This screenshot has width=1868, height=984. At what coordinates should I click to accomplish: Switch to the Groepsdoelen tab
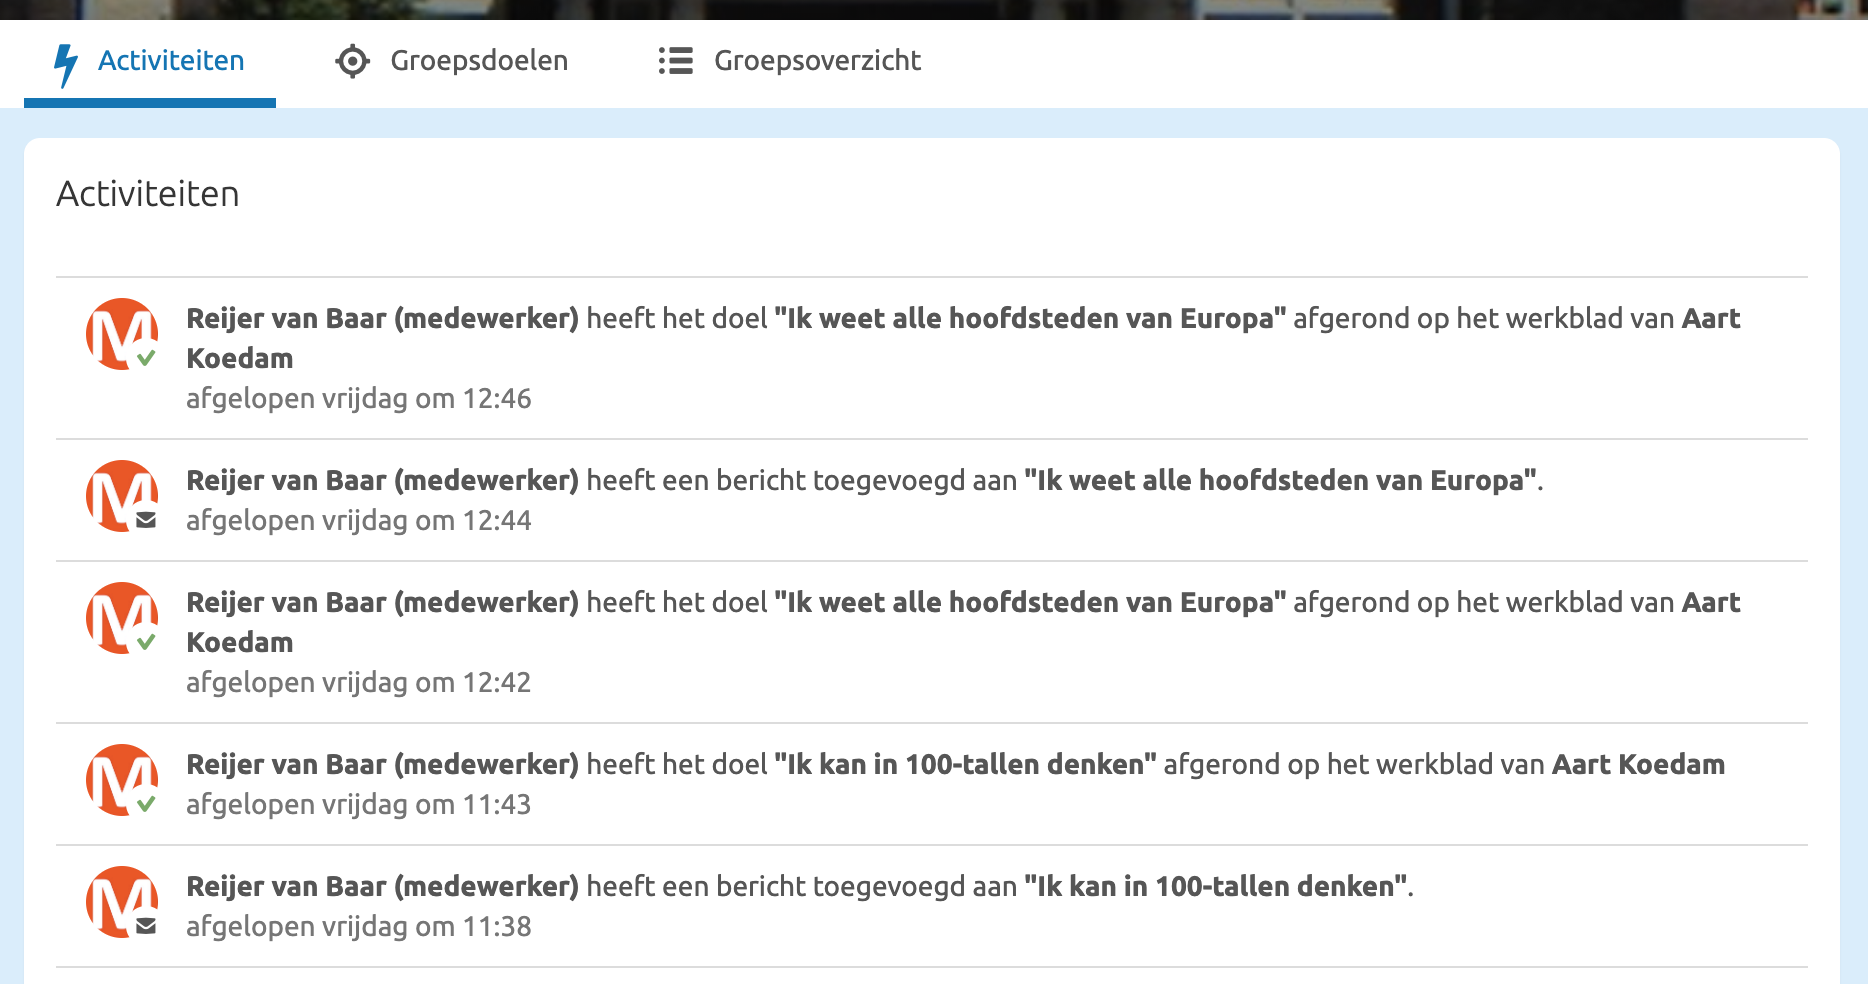tap(480, 60)
